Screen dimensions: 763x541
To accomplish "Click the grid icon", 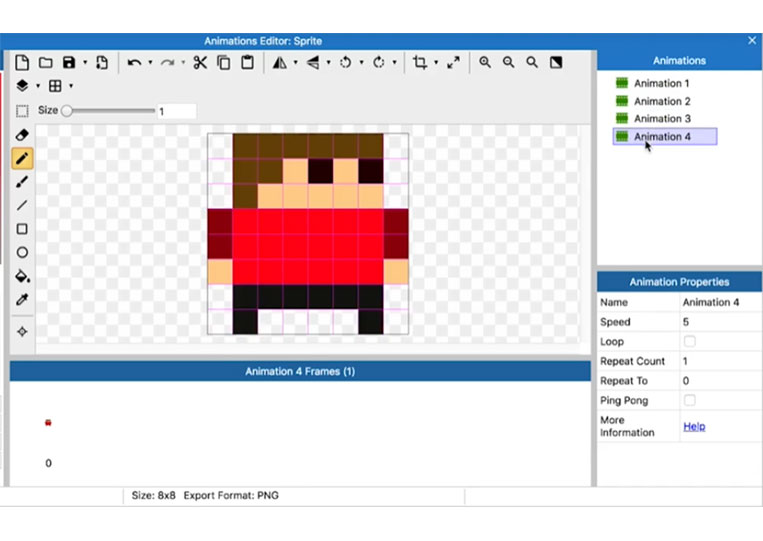I will coord(55,86).
